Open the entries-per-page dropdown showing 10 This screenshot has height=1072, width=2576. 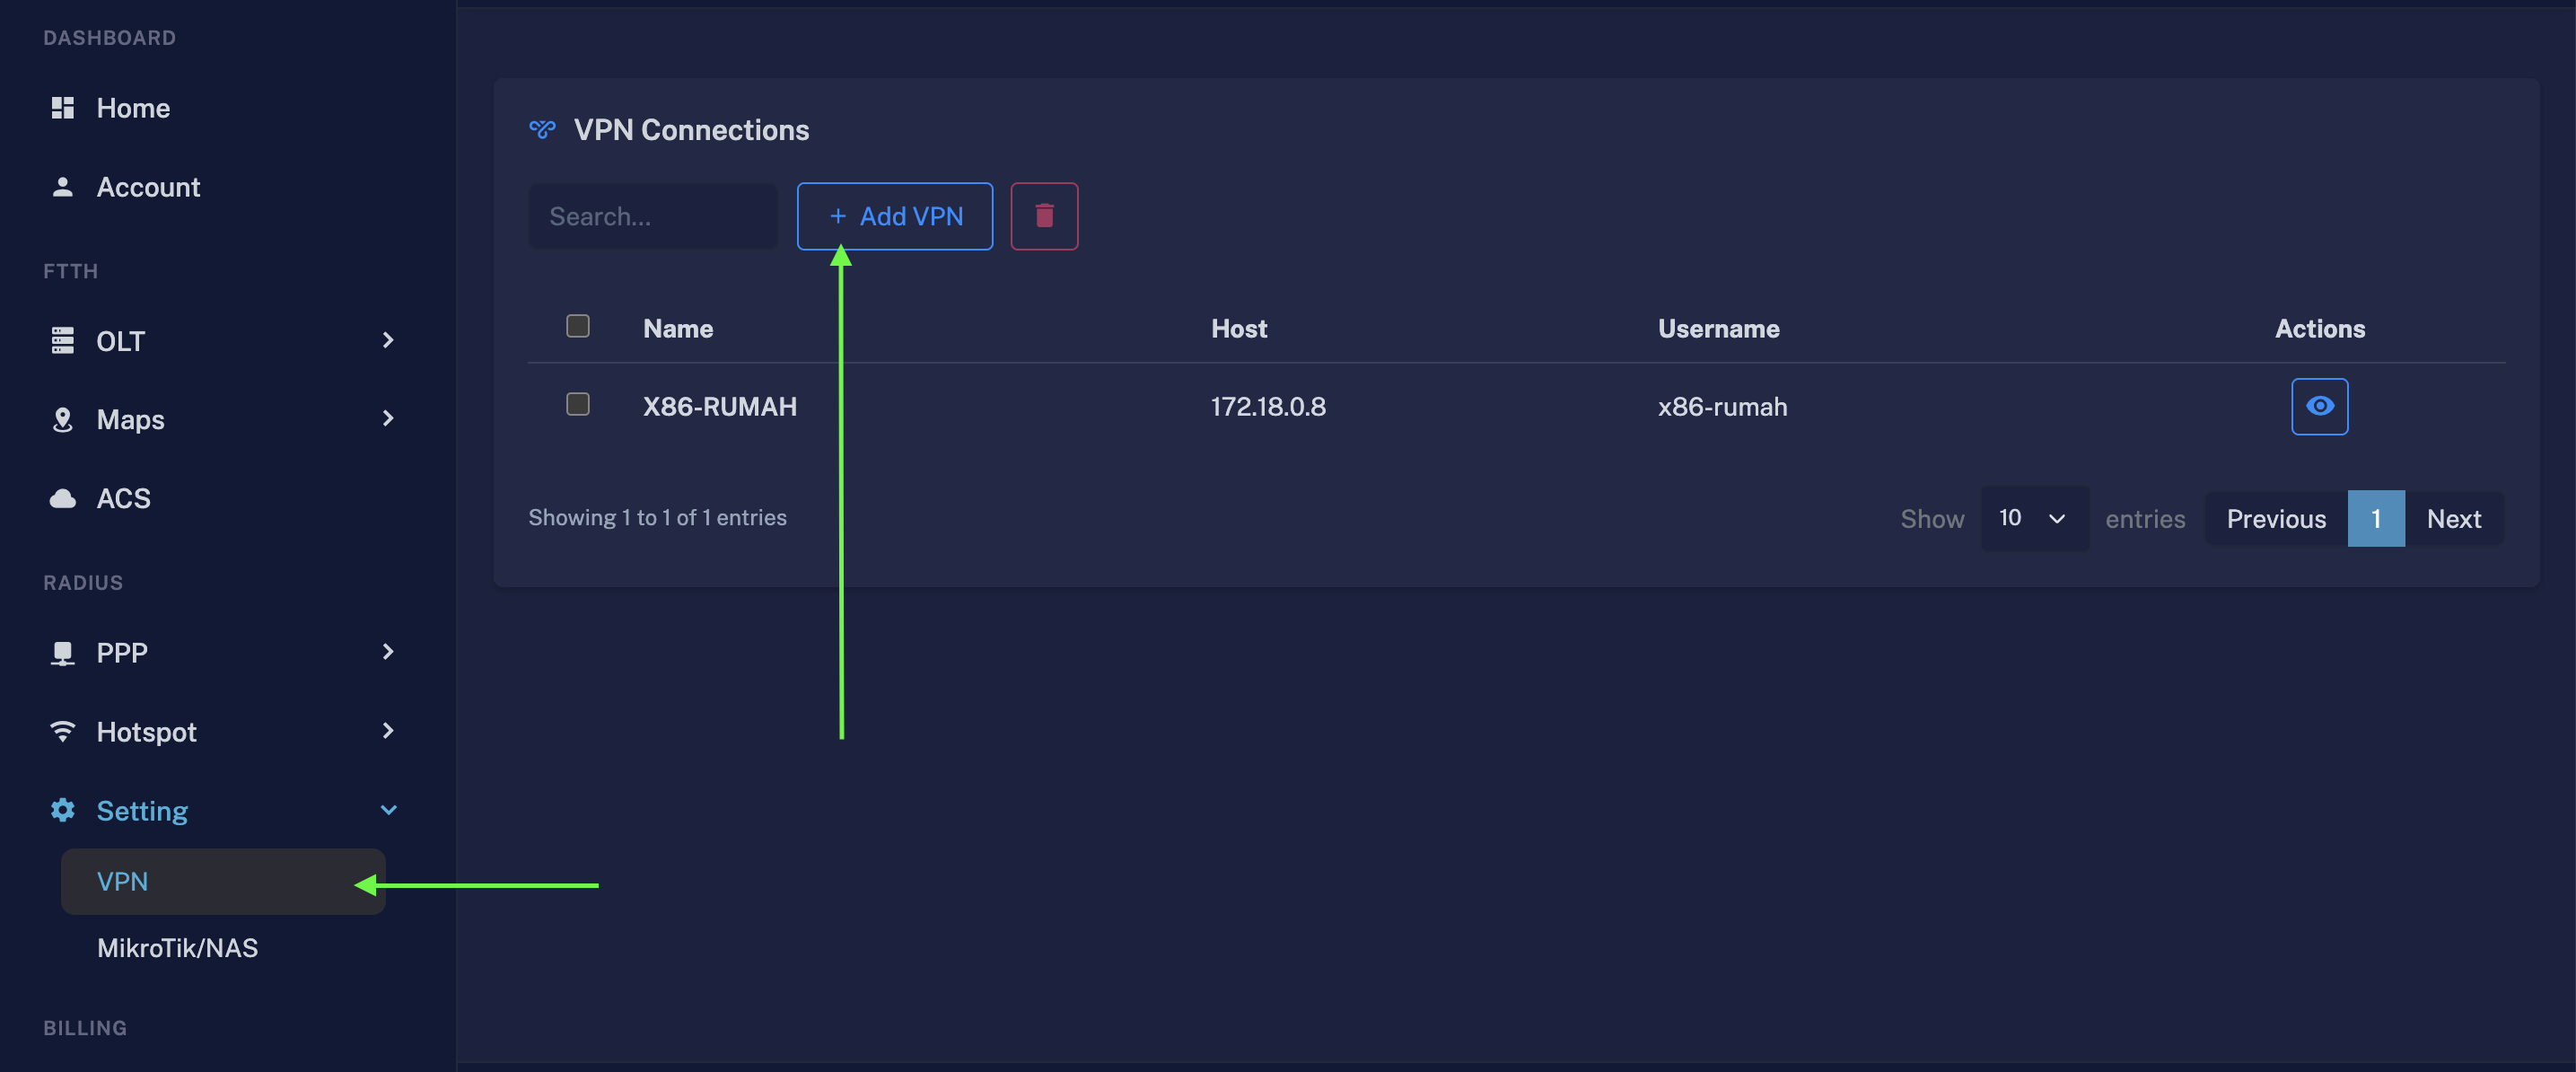2034,518
